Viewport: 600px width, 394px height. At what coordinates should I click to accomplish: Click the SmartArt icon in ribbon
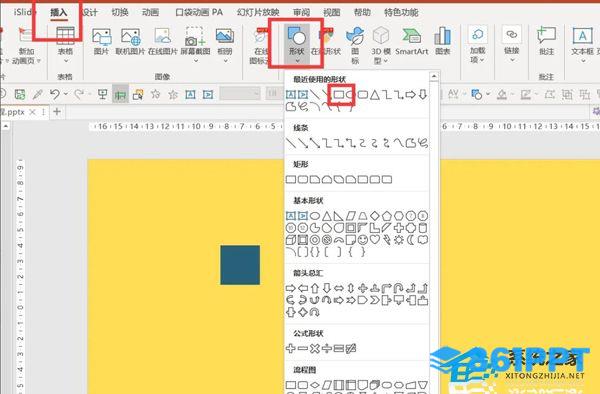(x=412, y=41)
